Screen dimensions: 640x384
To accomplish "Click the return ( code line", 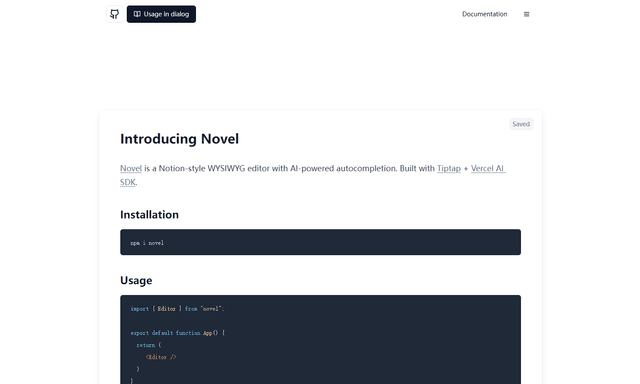I will (x=149, y=345).
